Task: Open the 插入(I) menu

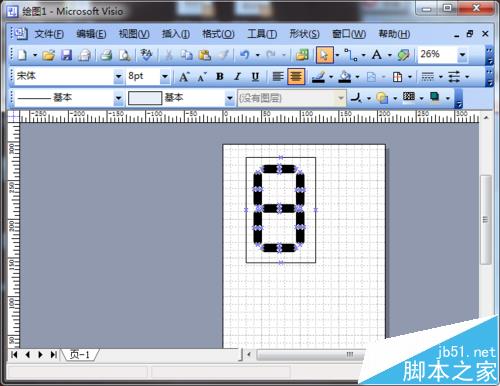Action: coord(176,34)
